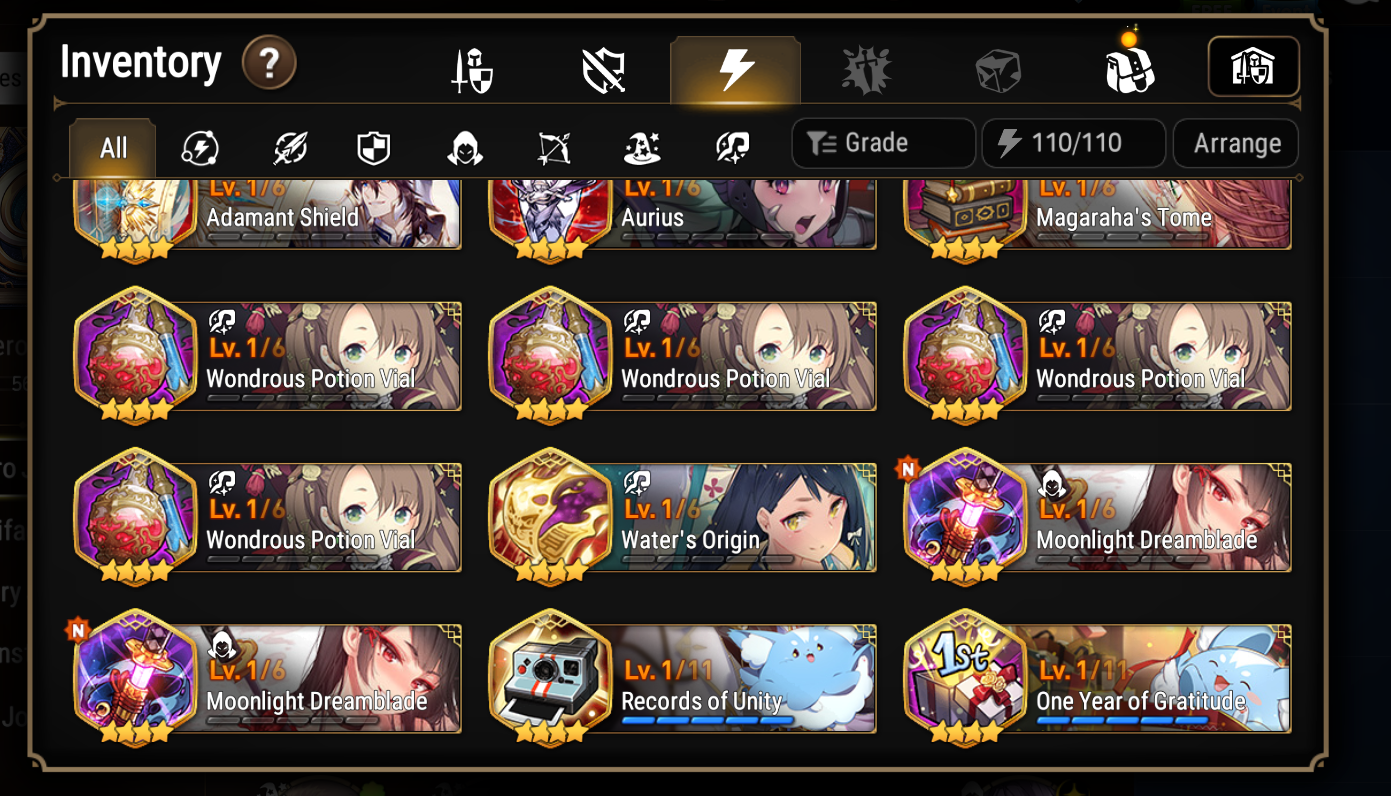Image resolution: width=1391 pixels, height=796 pixels.
Task: Tap the 110/110 artifact capacity button
Action: [x=1074, y=143]
